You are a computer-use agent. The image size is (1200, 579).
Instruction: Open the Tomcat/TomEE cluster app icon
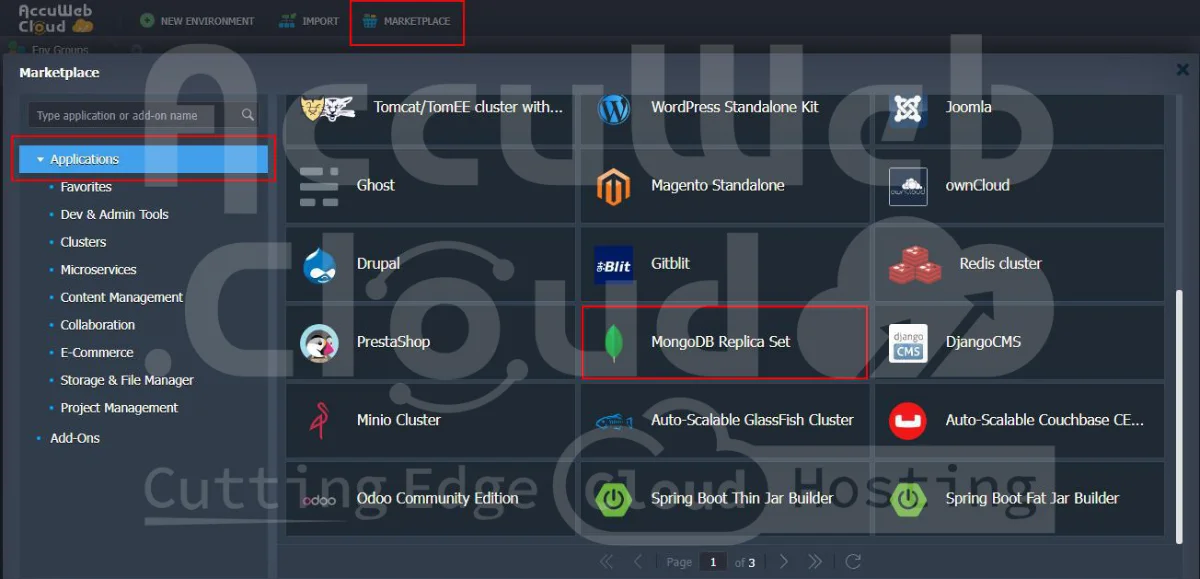(x=329, y=107)
